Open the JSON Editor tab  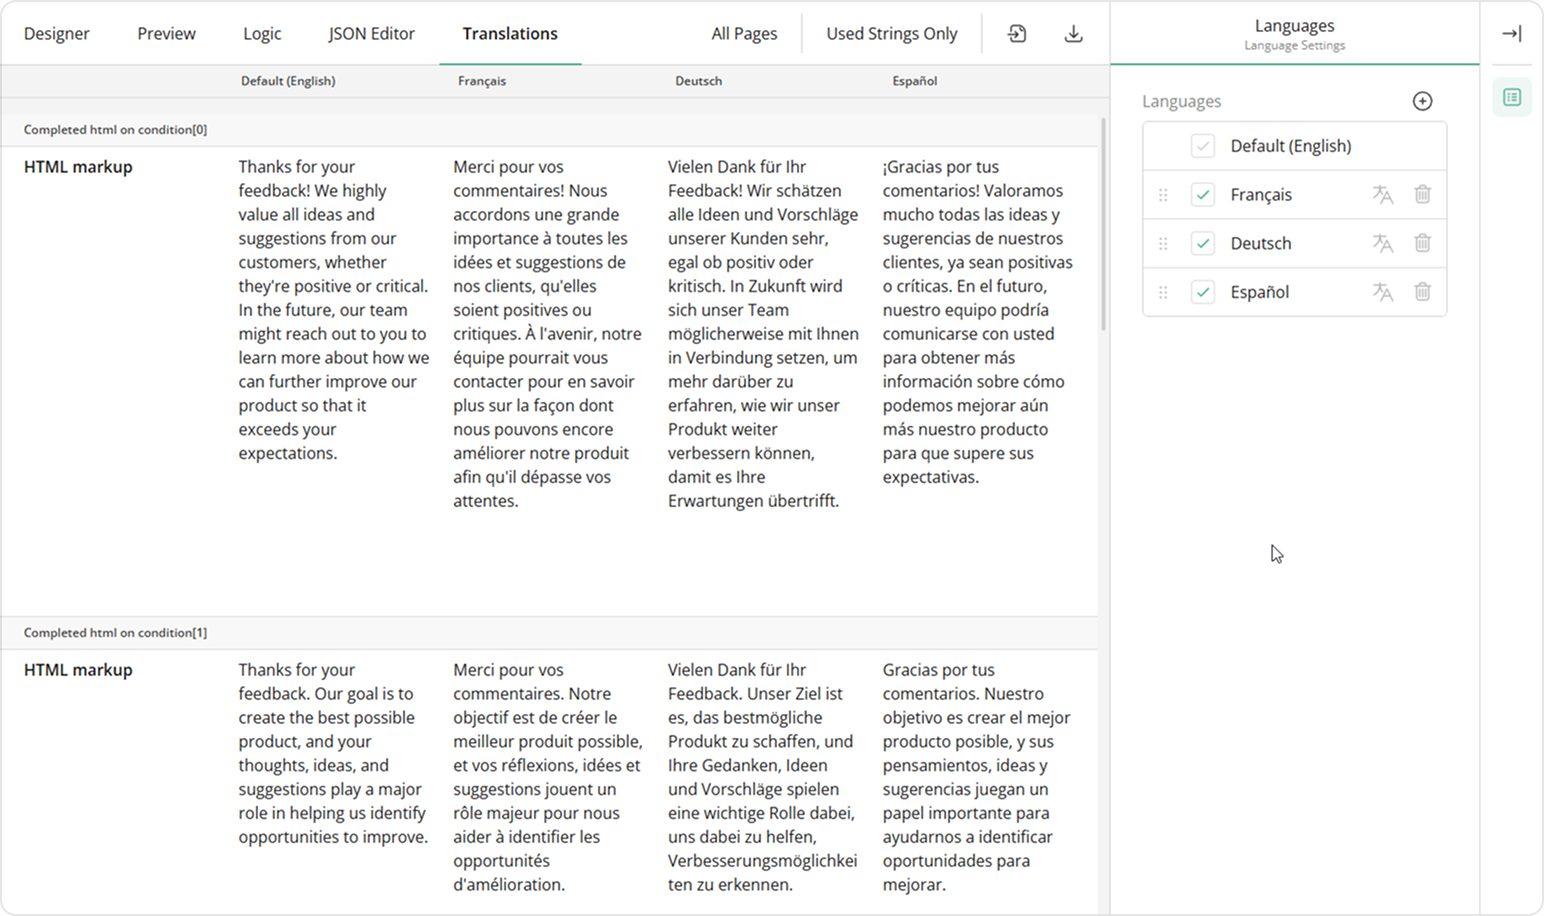pos(371,34)
